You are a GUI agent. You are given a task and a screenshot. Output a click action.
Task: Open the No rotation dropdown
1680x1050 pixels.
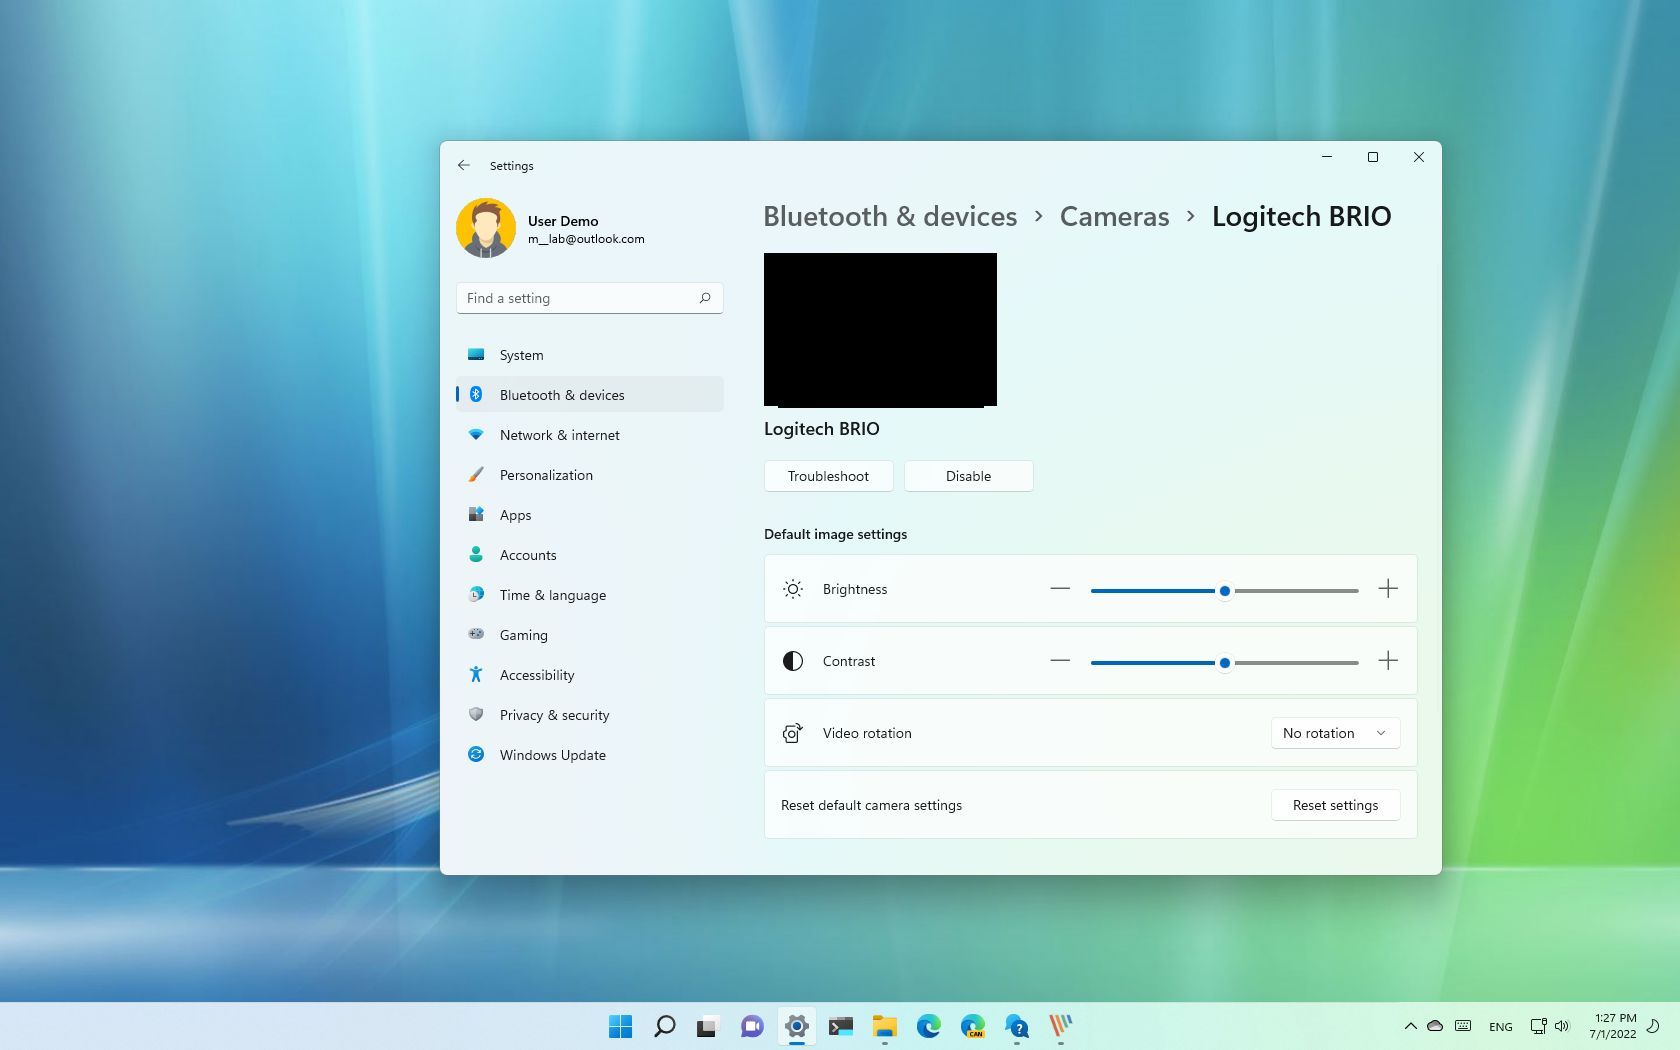1334,733
